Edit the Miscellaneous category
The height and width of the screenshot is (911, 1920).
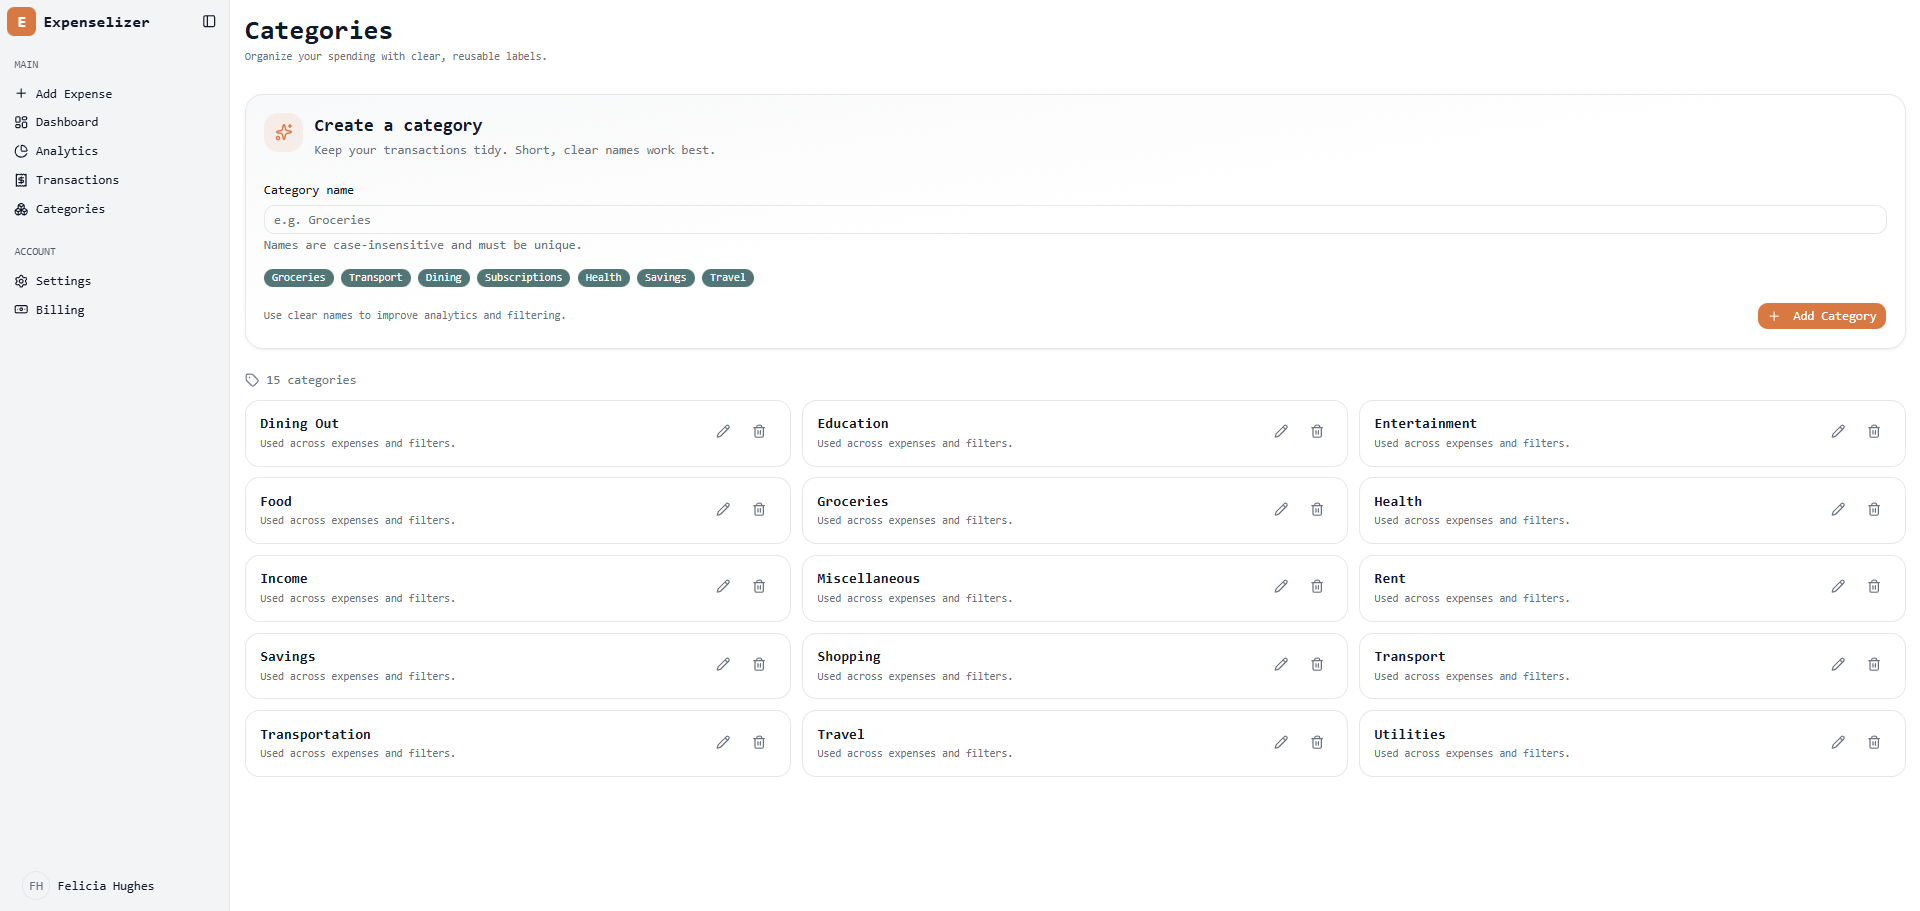(1281, 587)
